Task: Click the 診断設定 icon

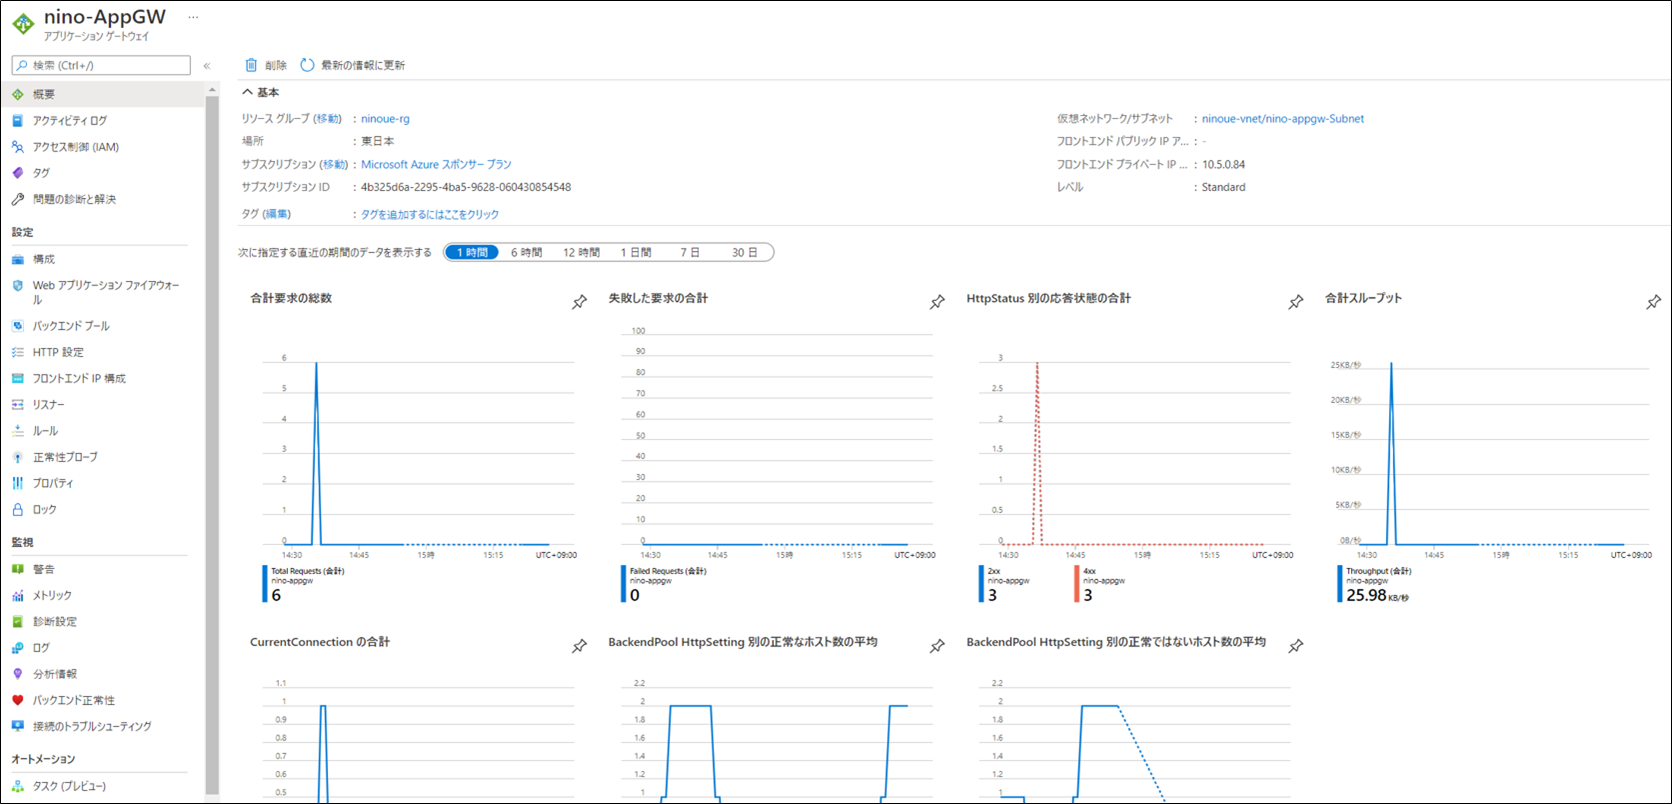Action: click(18, 621)
